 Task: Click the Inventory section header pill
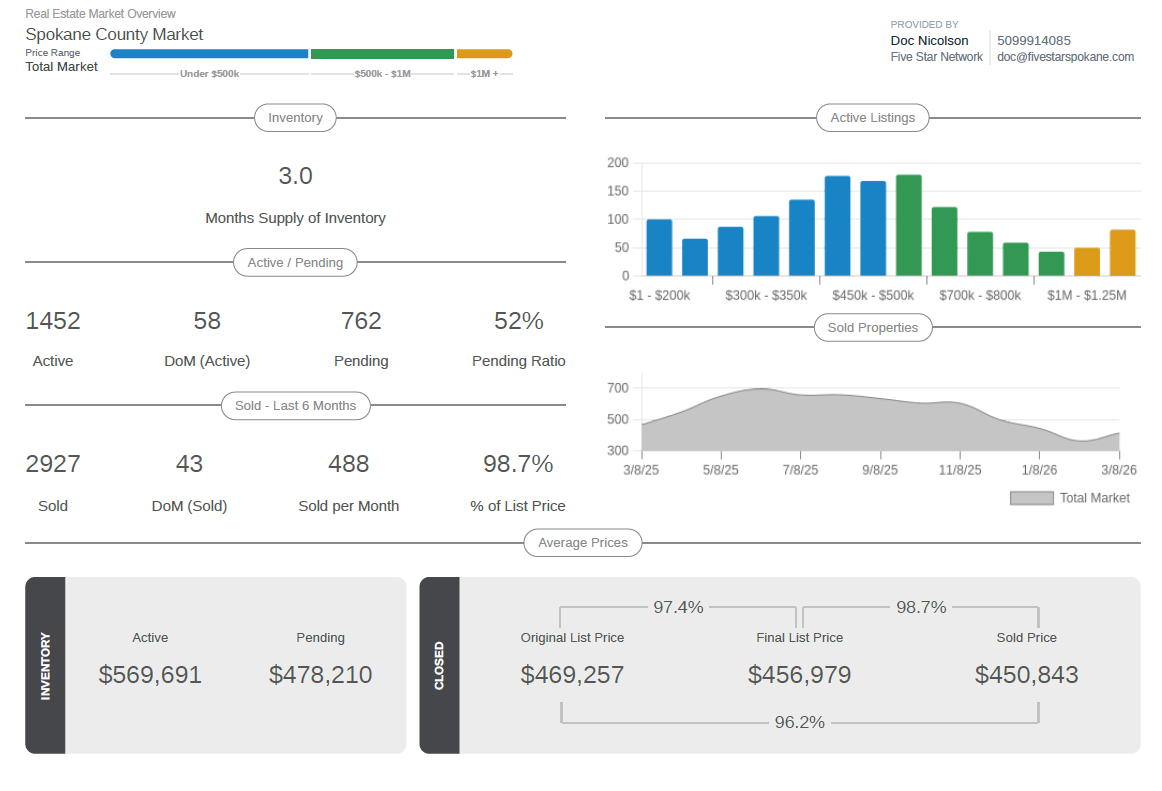coord(295,118)
